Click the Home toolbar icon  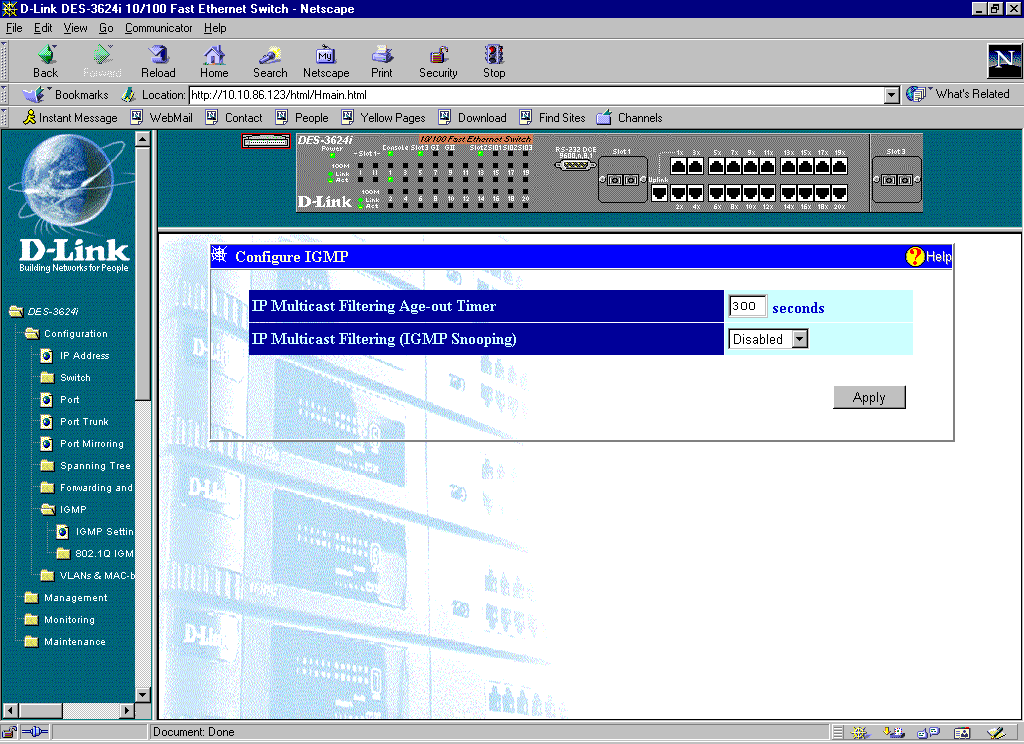(214, 56)
